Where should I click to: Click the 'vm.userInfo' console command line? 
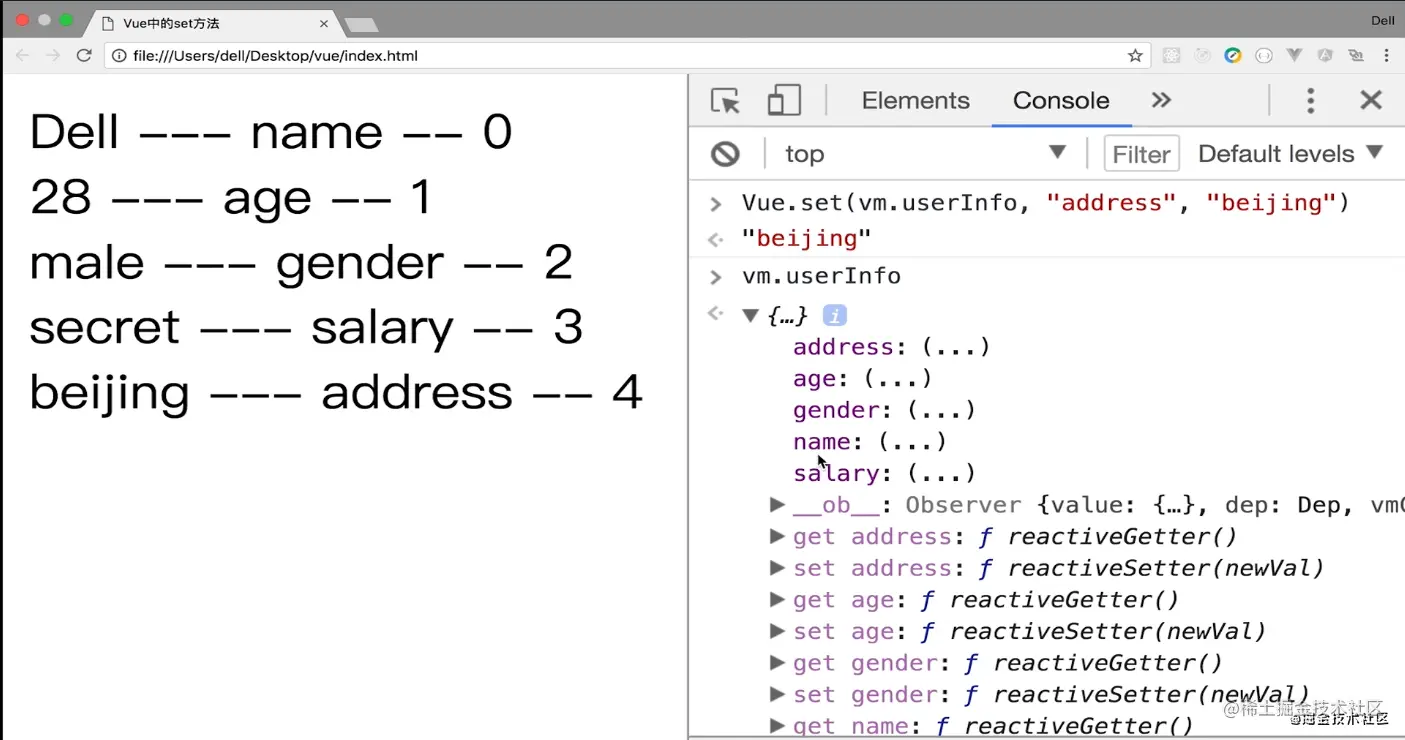[821, 276]
